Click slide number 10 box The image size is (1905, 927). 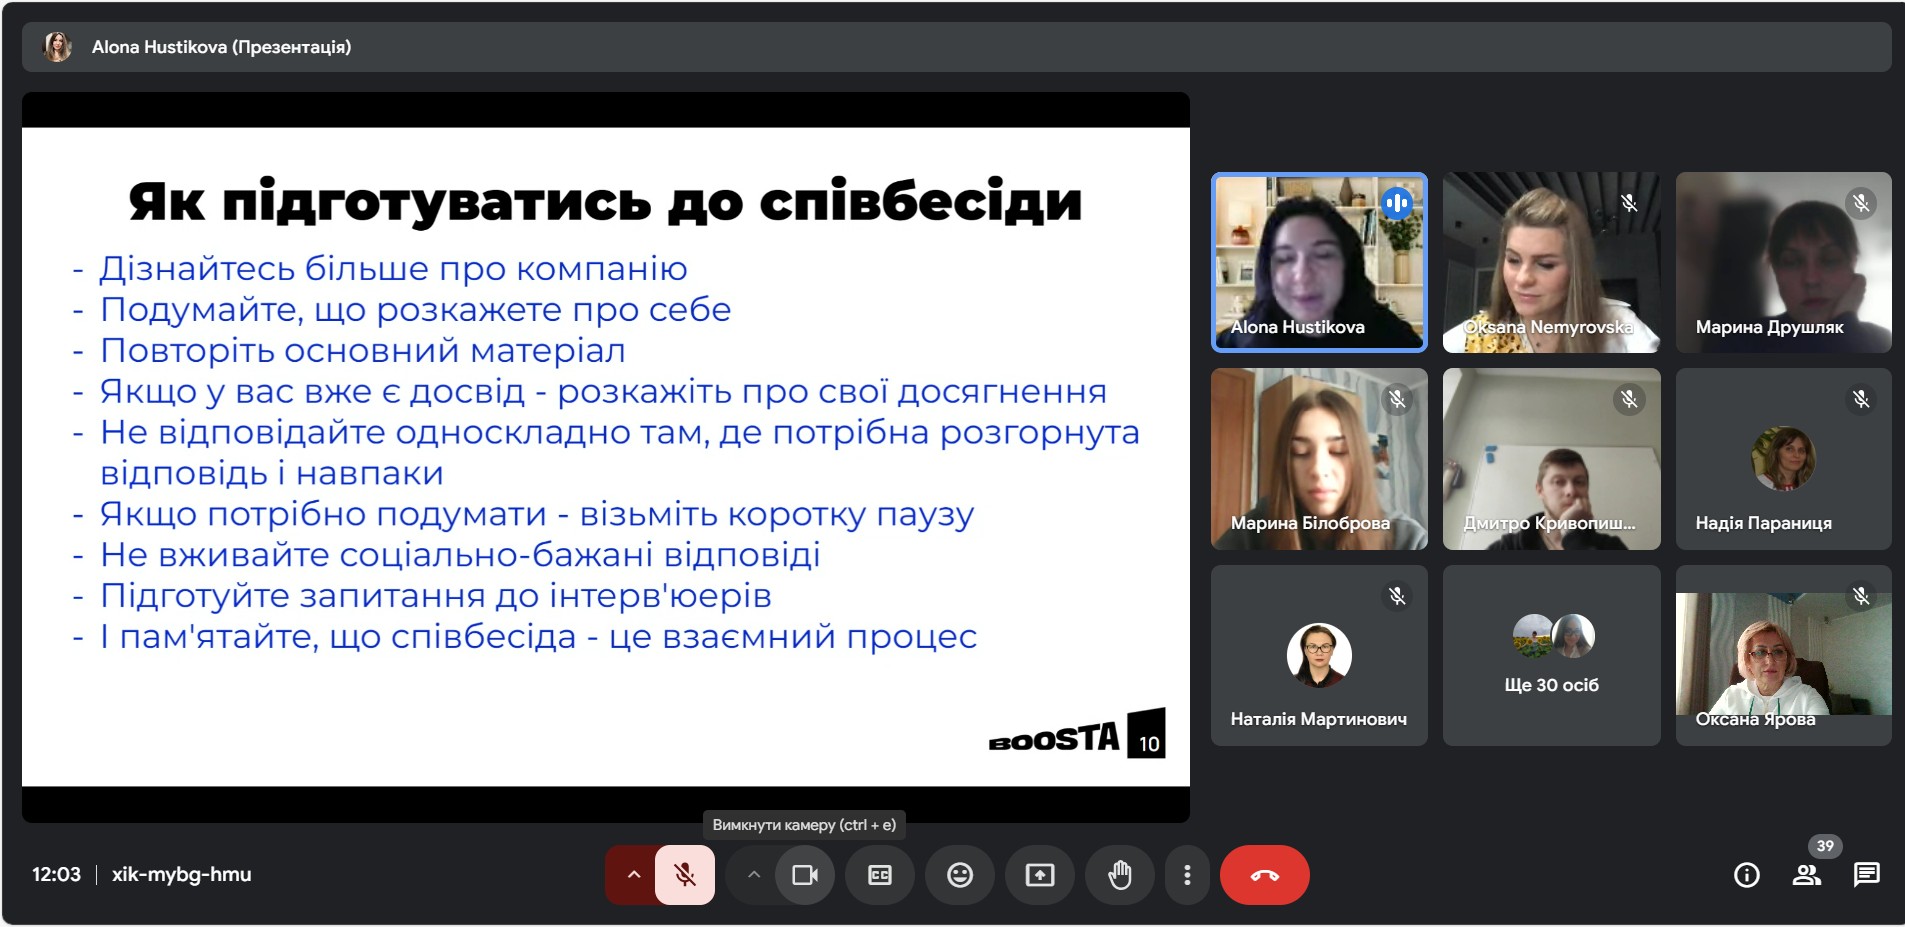[1147, 734]
